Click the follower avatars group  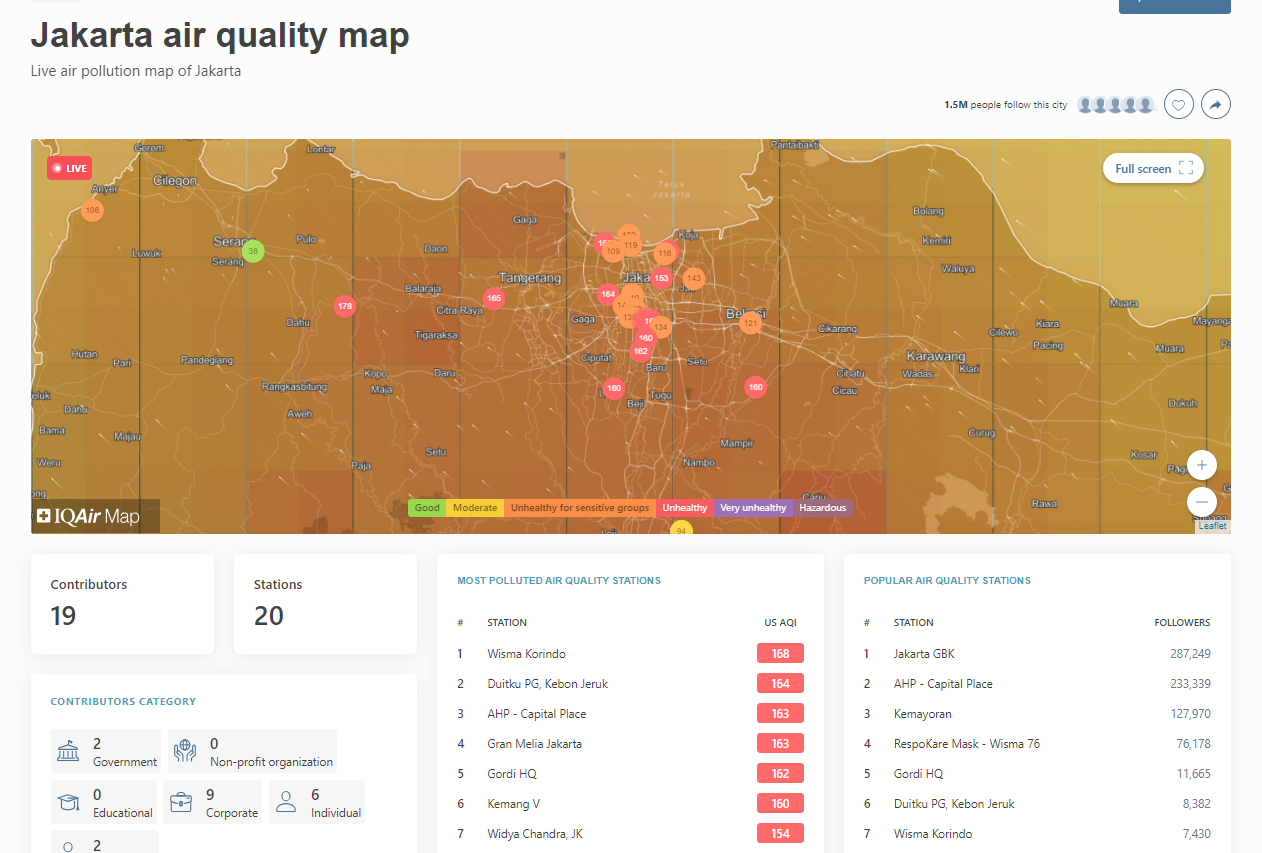(1116, 105)
